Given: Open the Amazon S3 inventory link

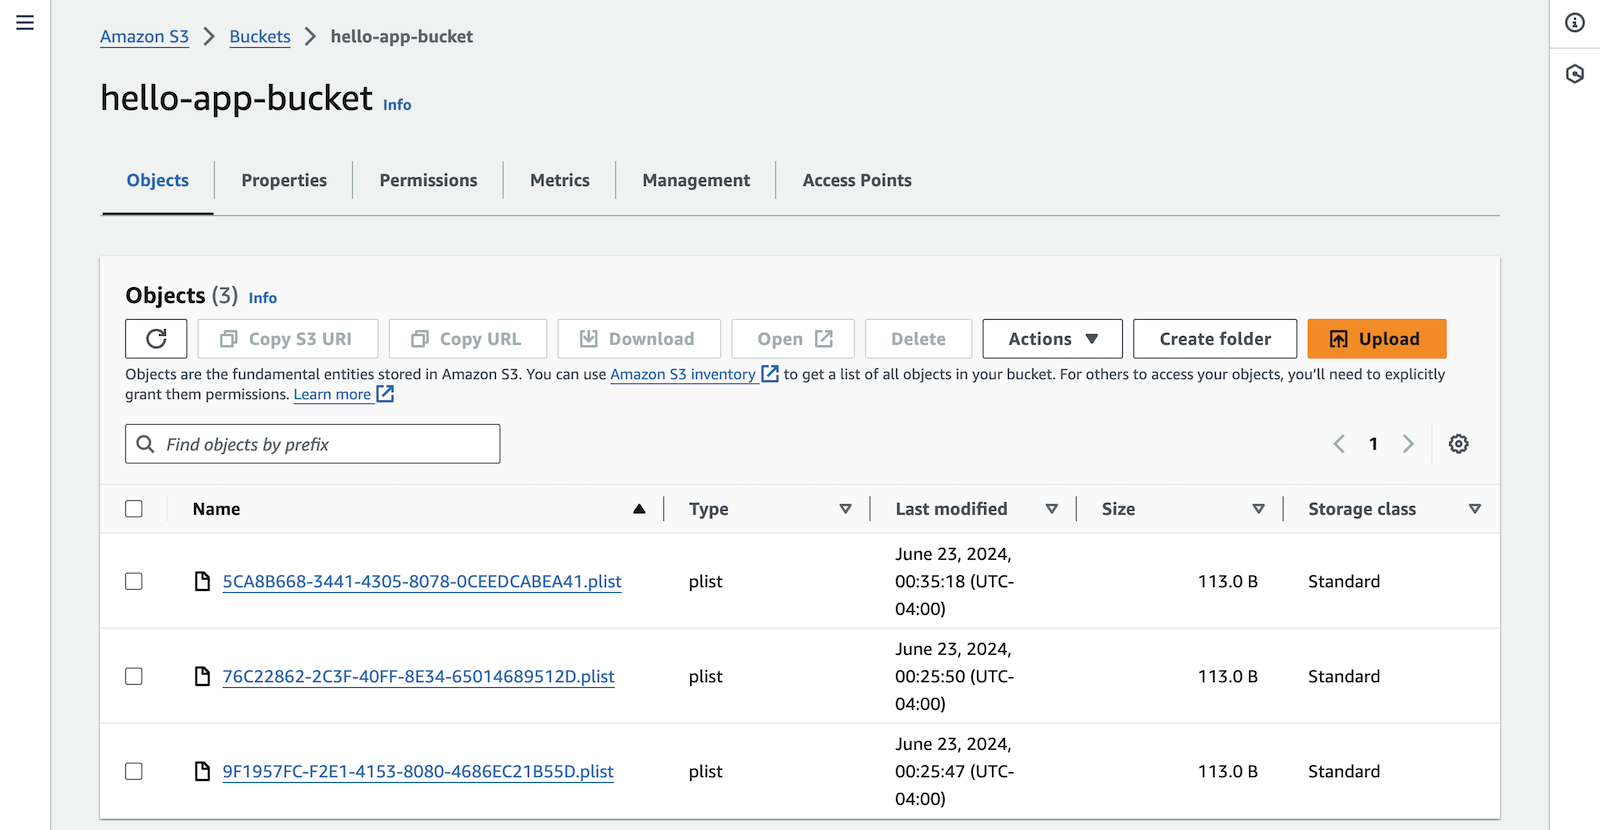Looking at the screenshot, I should tap(683, 374).
